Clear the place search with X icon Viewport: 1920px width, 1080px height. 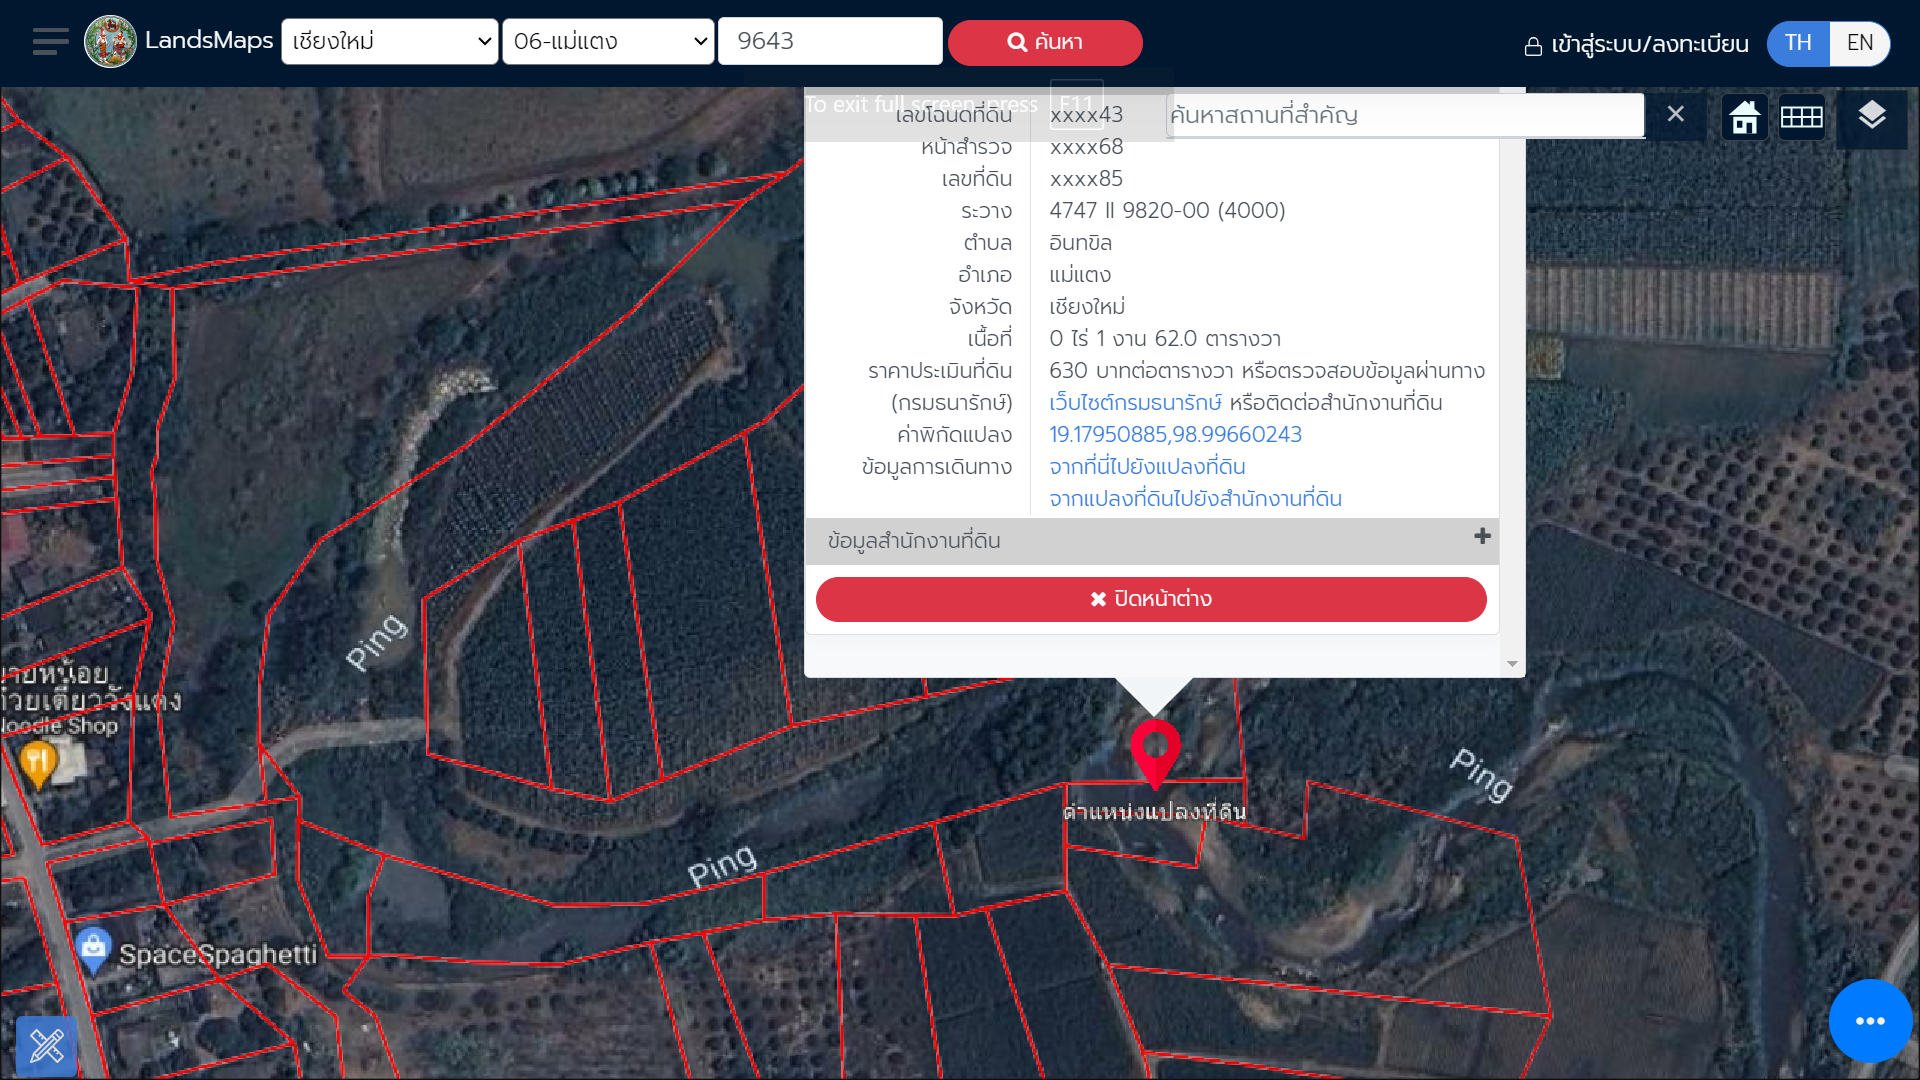click(1676, 114)
